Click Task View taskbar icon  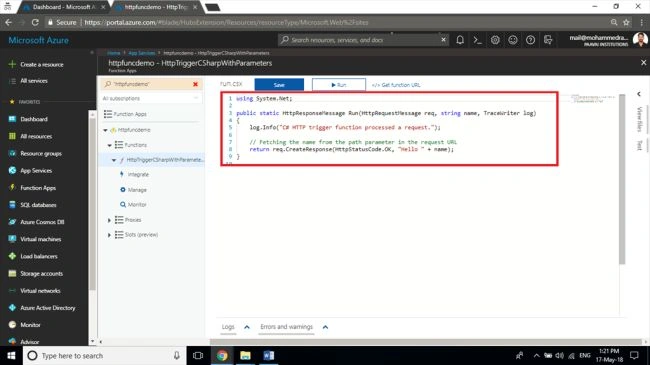pos(198,356)
